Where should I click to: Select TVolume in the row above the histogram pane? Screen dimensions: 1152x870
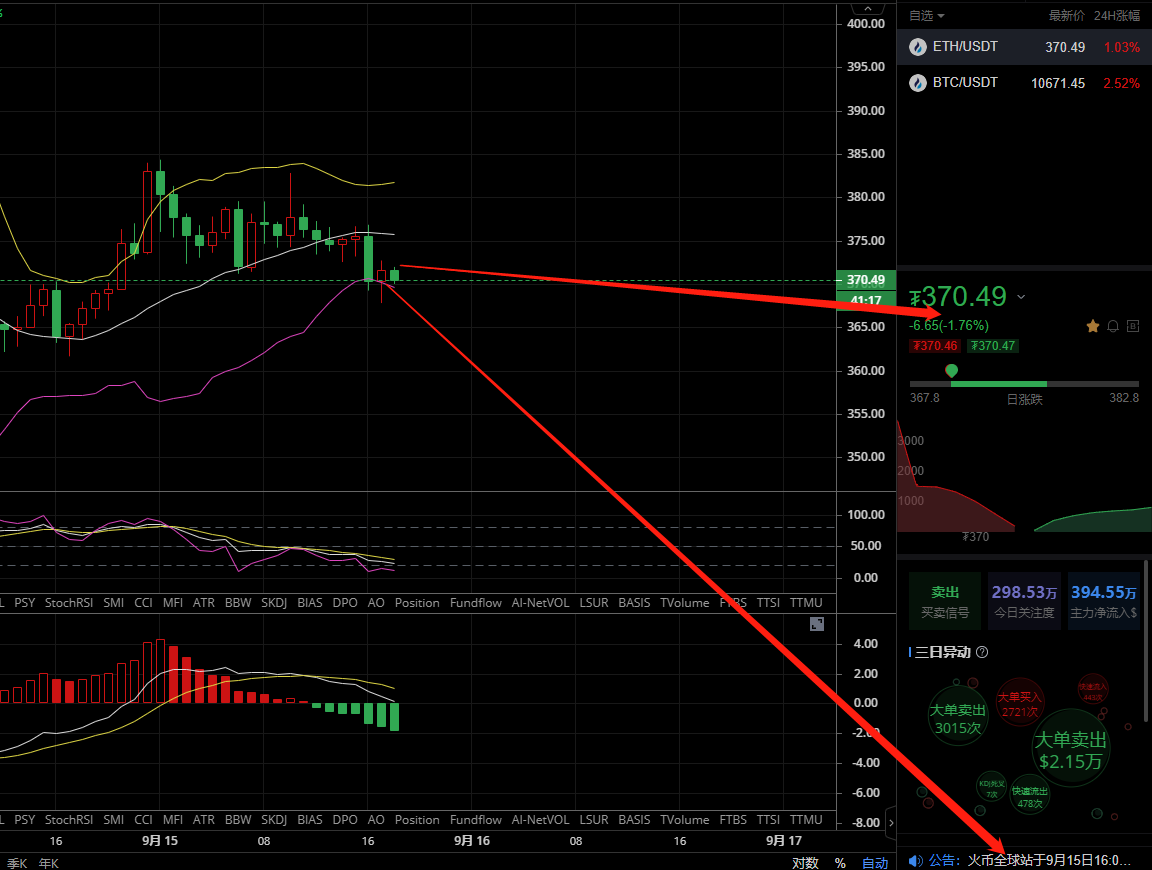(685, 603)
